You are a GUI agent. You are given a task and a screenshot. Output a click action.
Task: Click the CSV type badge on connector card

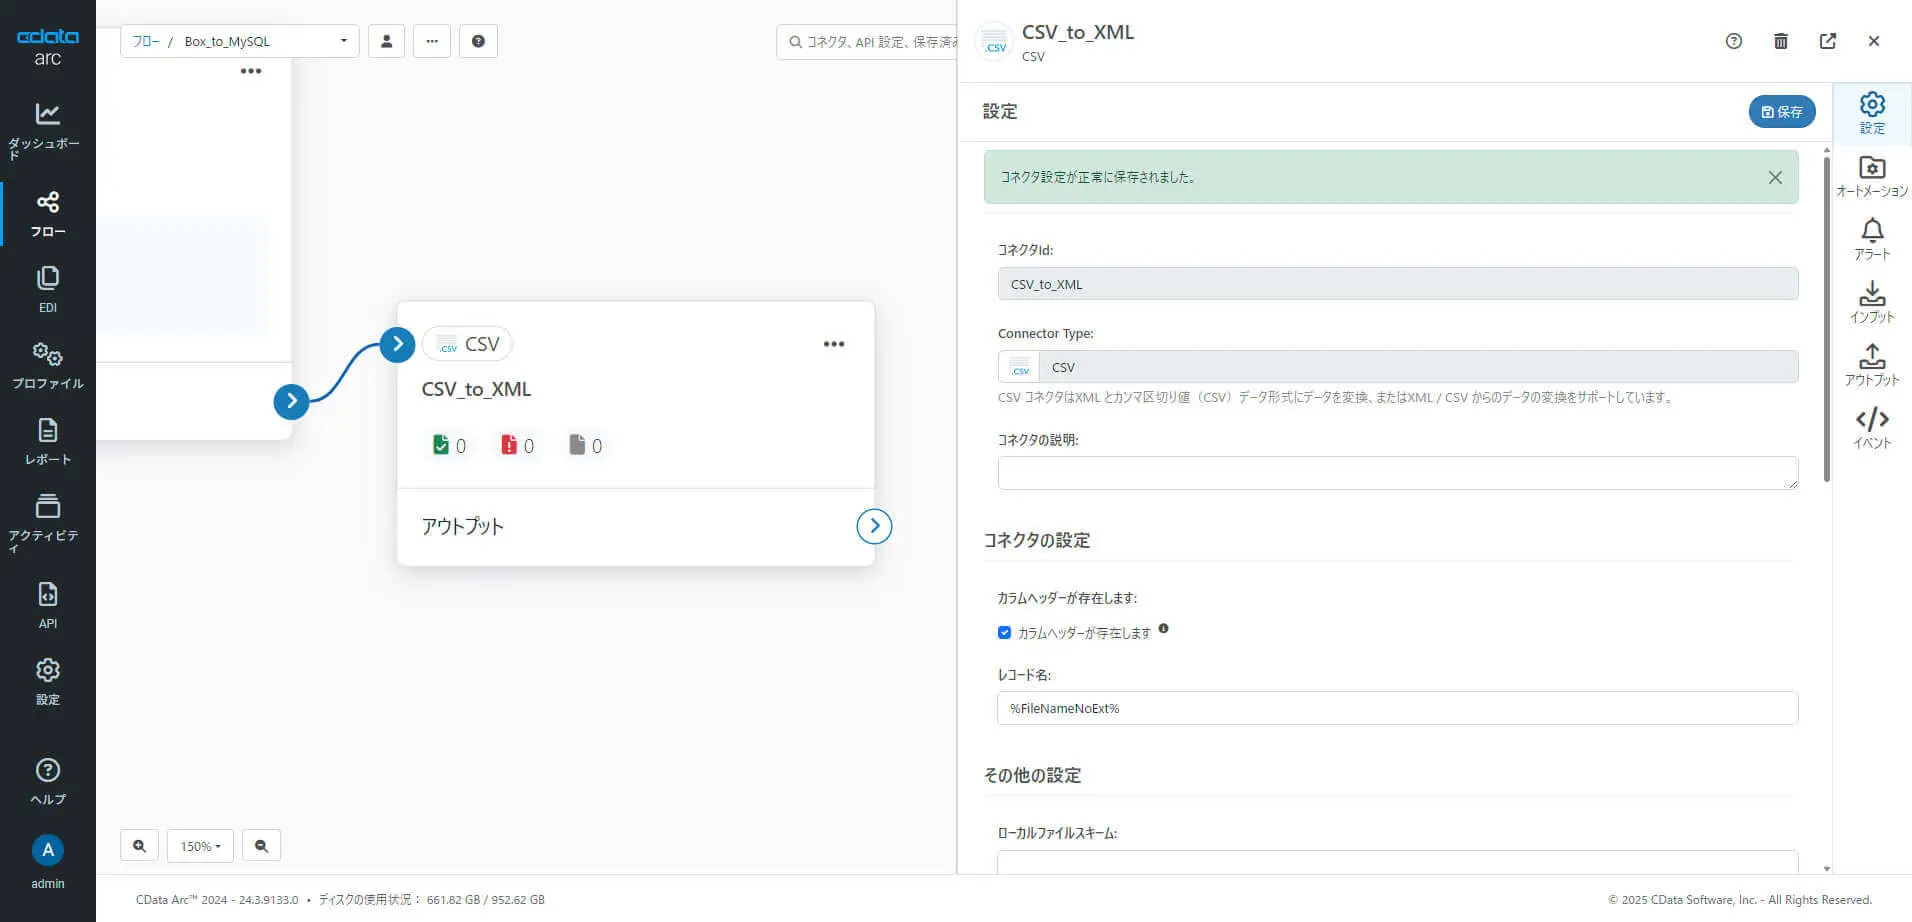468,344
